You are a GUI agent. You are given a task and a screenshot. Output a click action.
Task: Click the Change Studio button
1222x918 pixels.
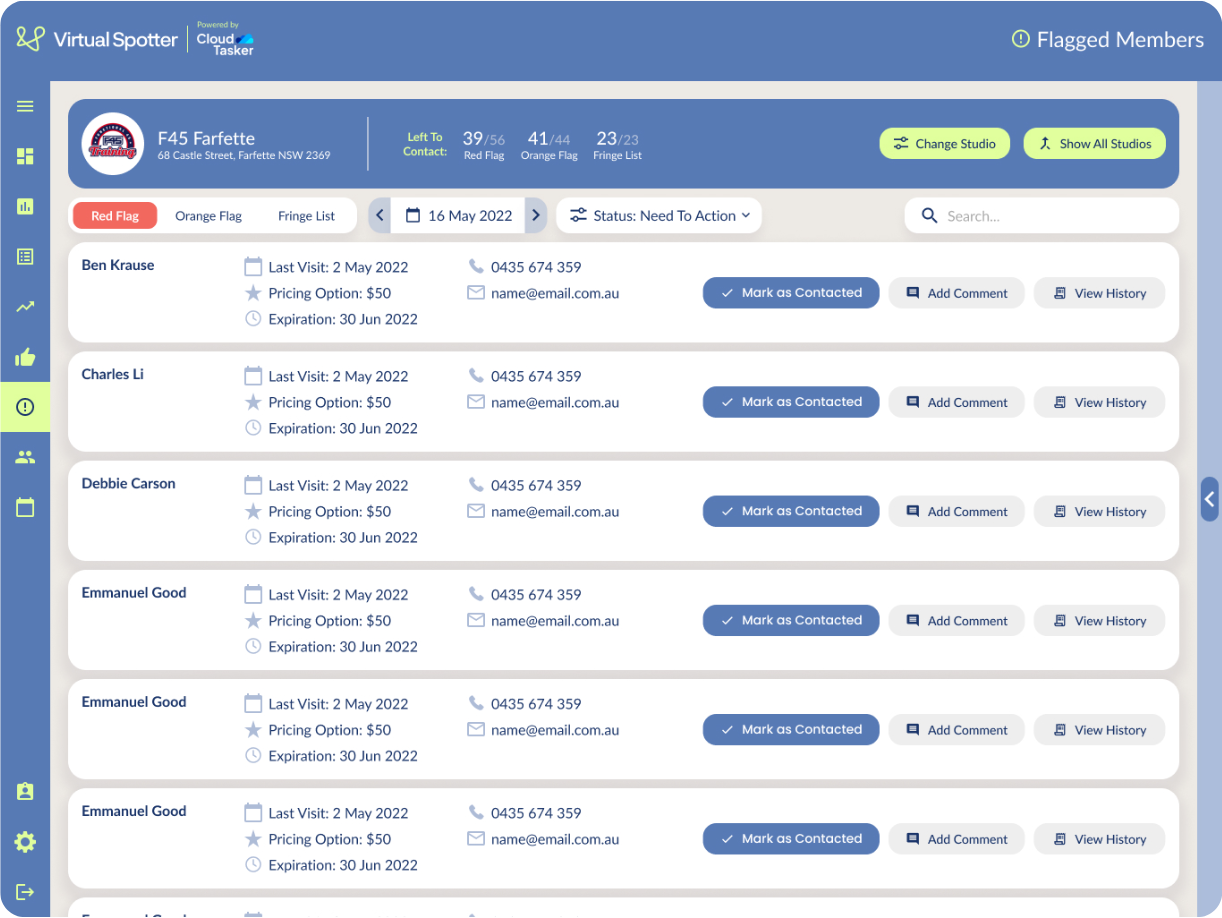[944, 144]
